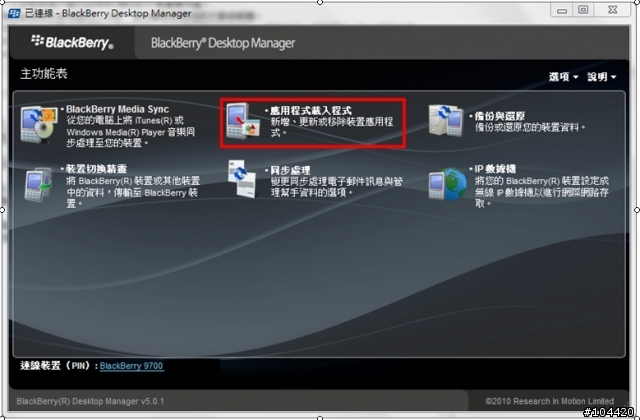Click the '©2010 Research In Motion Limited' text

click(549, 401)
